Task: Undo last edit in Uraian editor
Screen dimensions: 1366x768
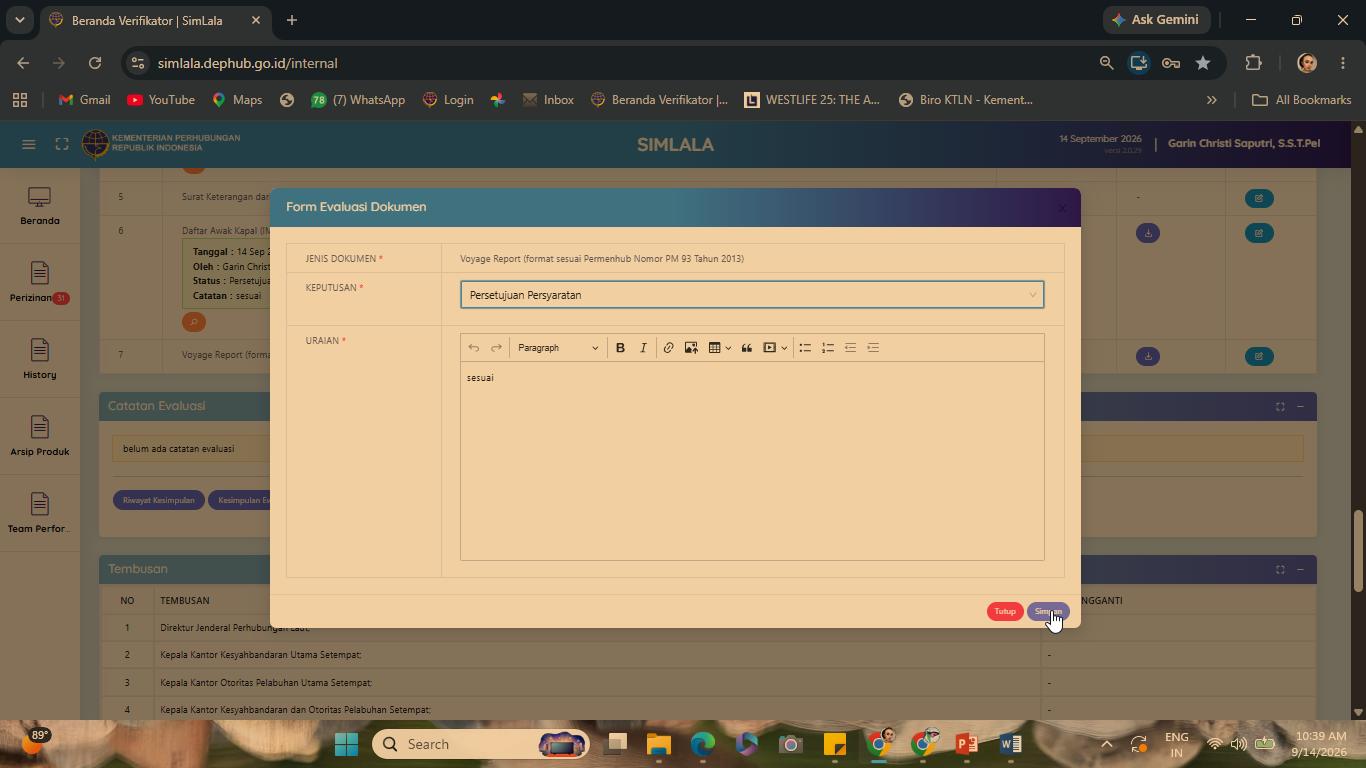Action: click(474, 348)
